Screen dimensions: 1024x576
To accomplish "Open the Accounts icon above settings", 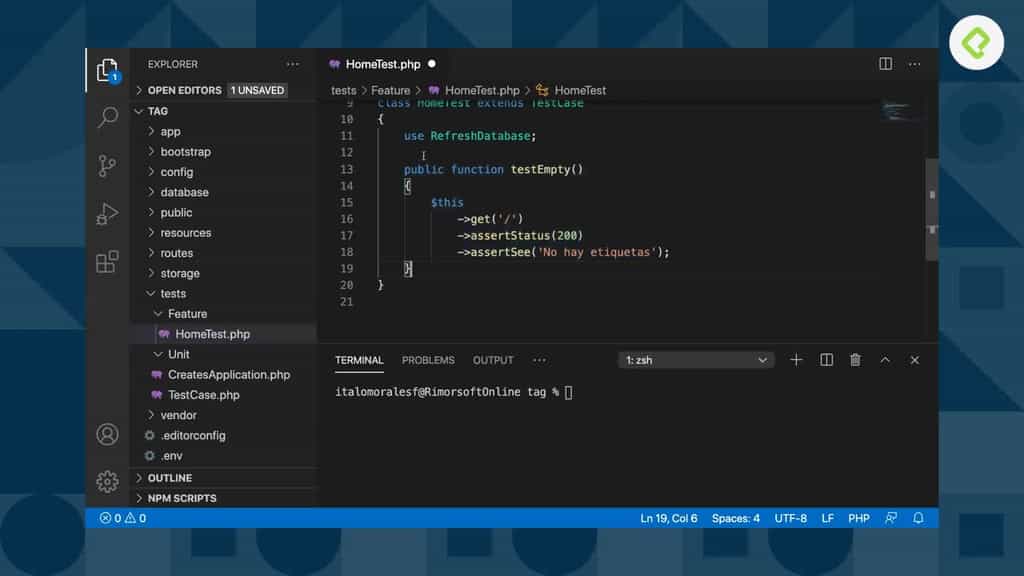I will [107, 434].
